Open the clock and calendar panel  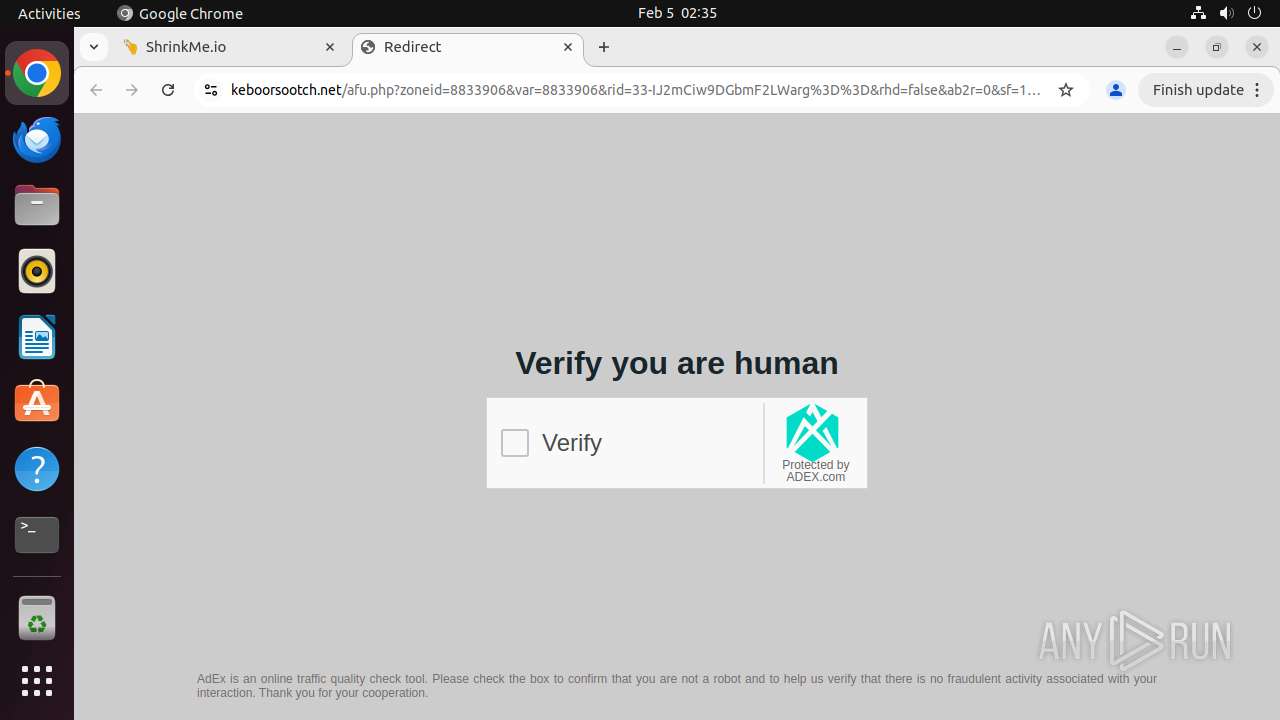tap(677, 13)
